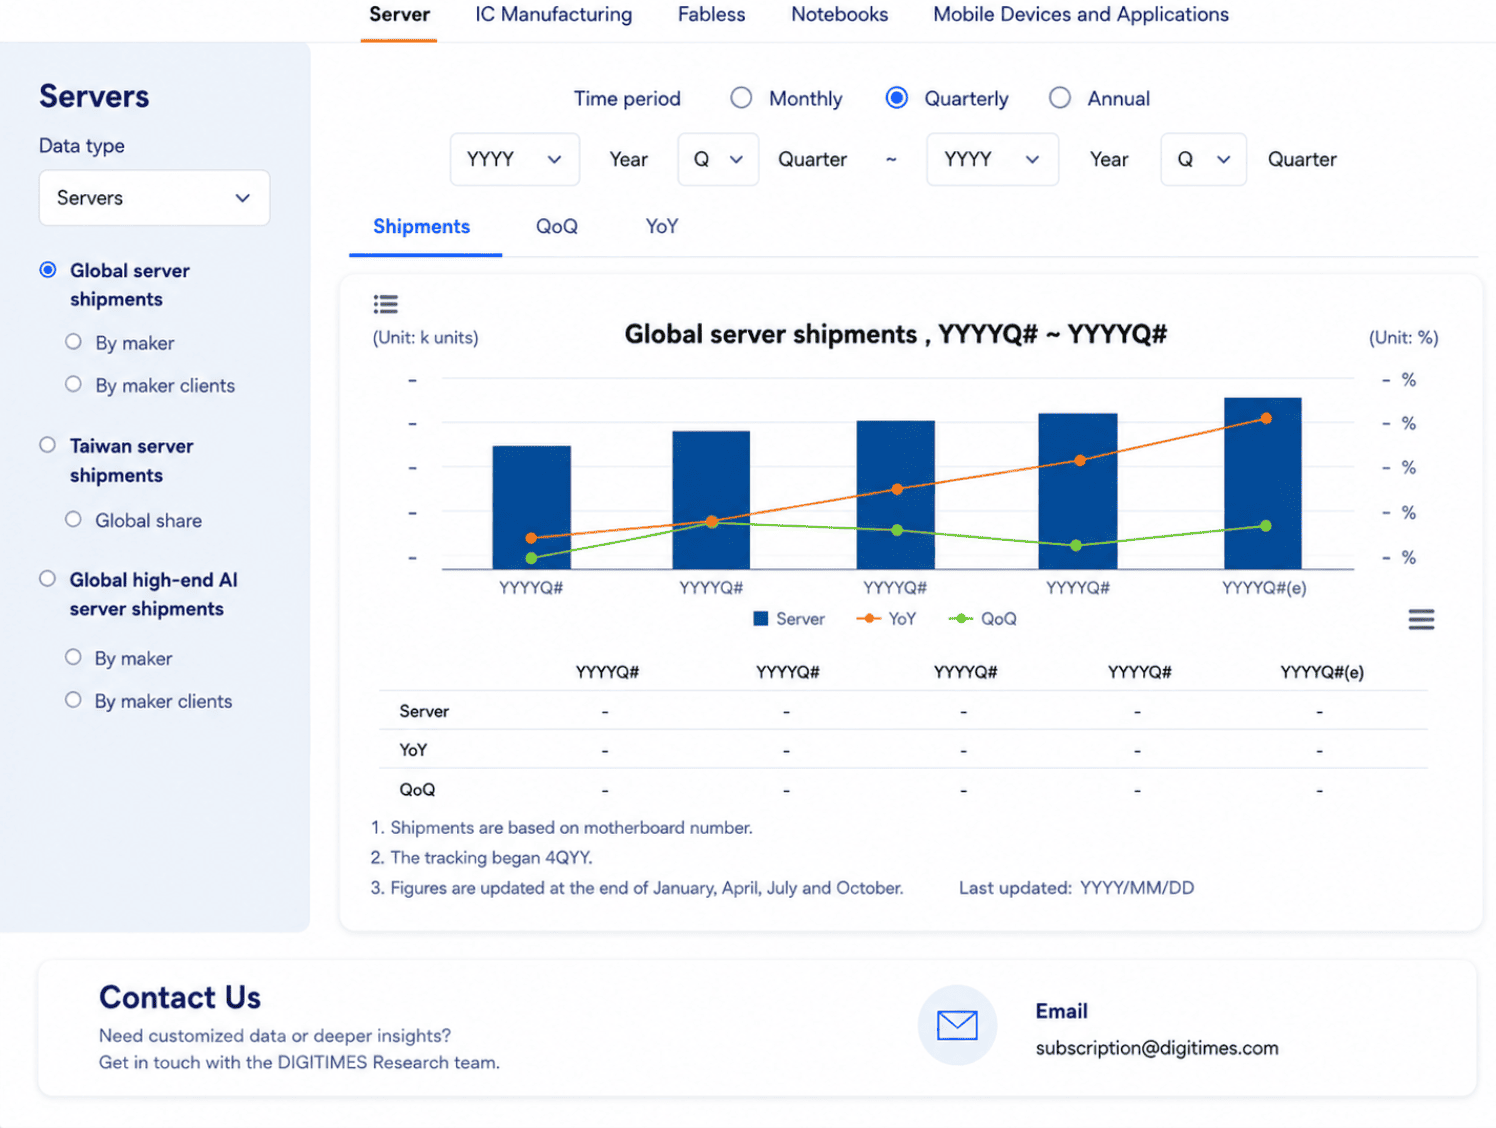Screen dimensions: 1496x1128
Task: Open the hamburger chart menu icon
Action: [1421, 620]
